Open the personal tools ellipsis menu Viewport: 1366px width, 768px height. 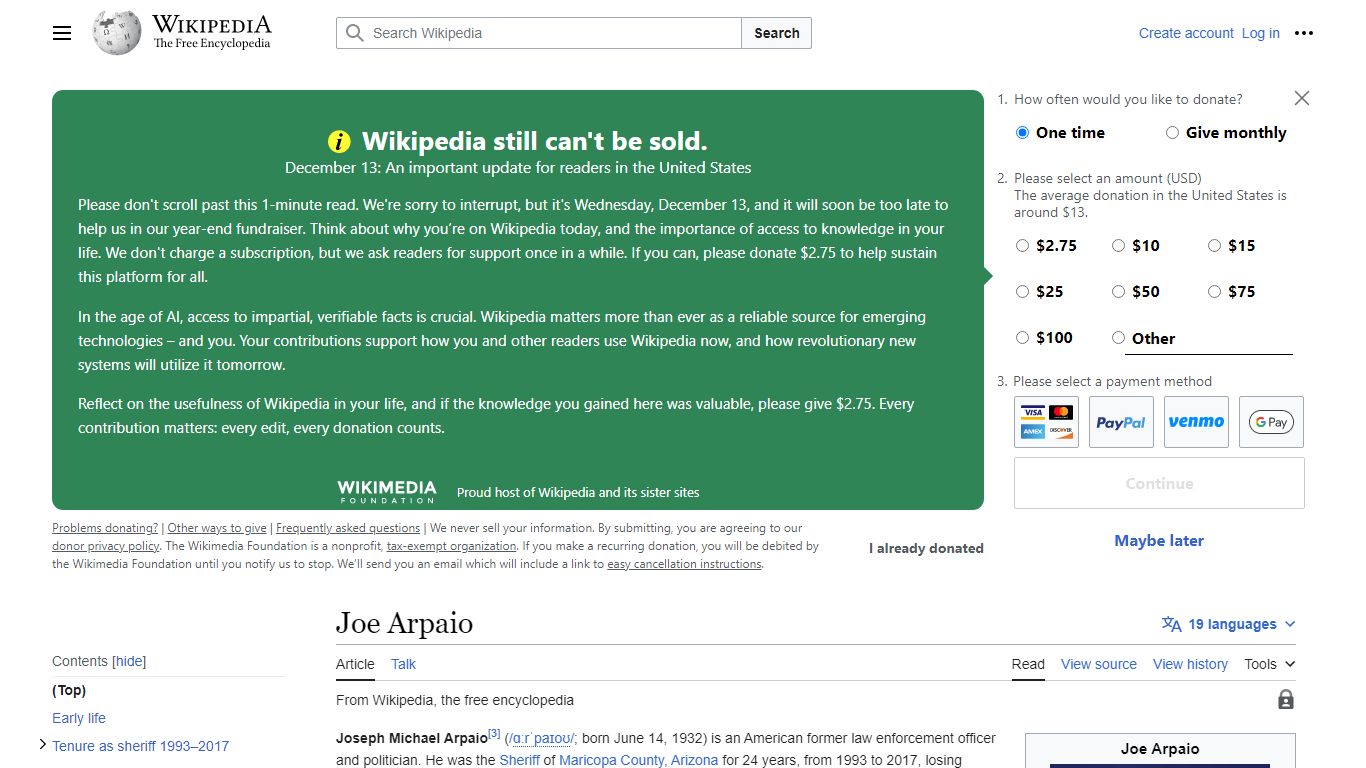click(1303, 33)
